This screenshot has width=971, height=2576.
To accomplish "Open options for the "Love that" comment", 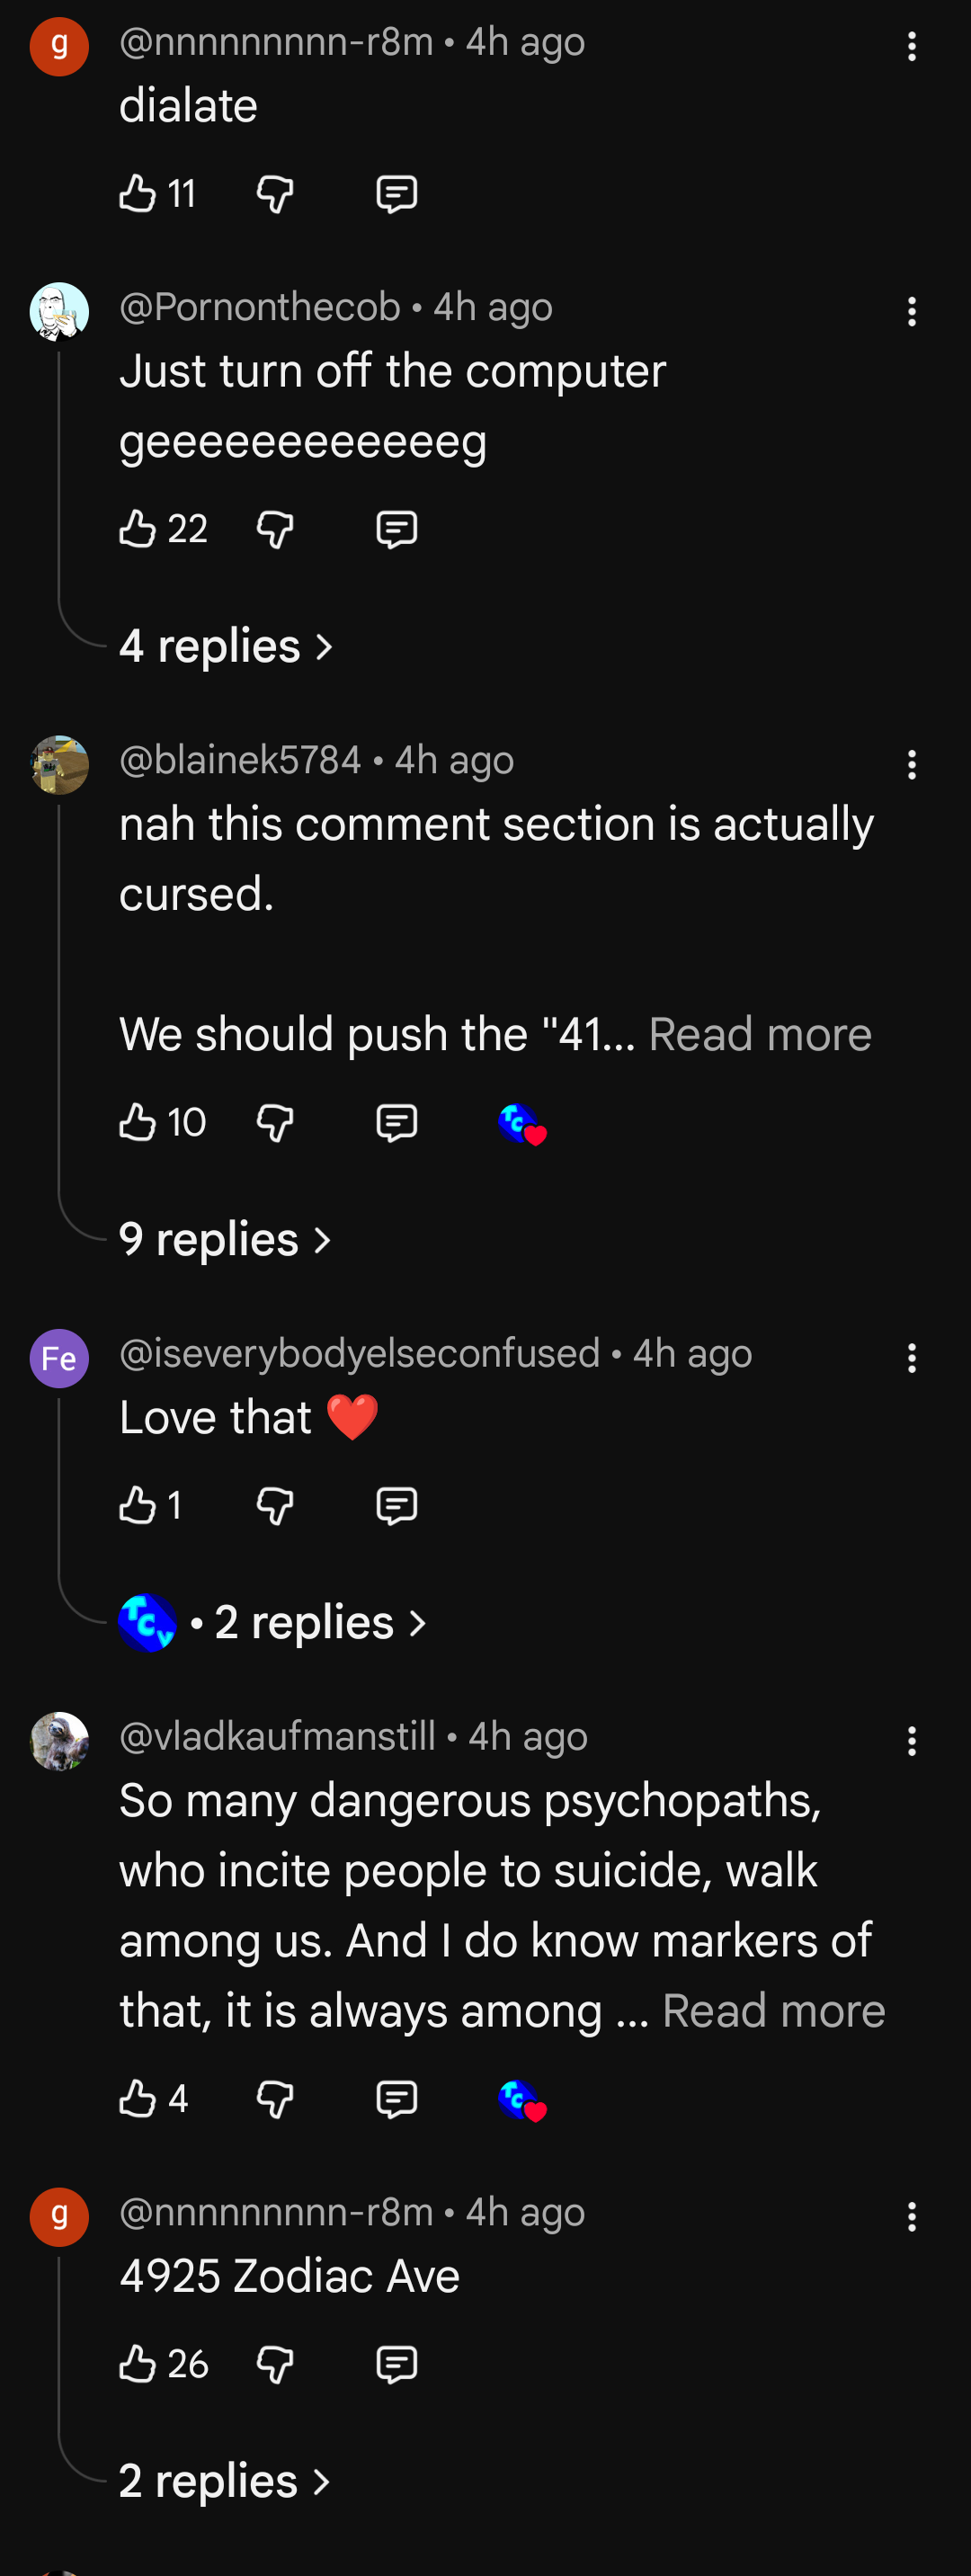I will [x=911, y=1358].
